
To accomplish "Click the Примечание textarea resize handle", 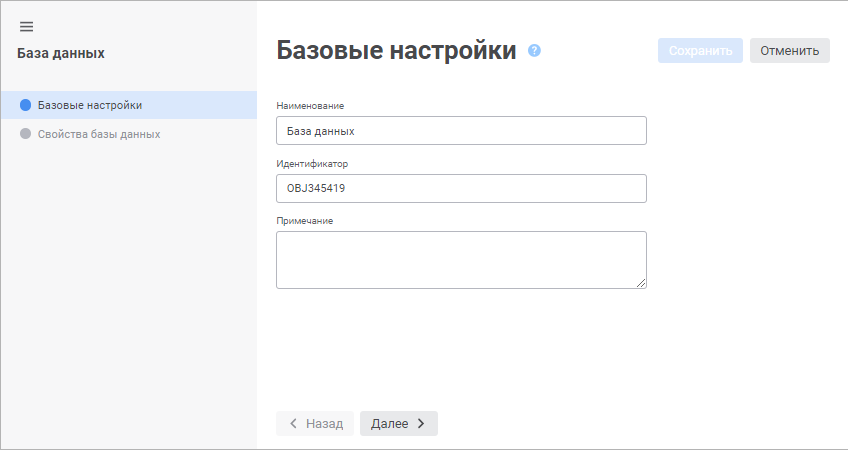I will 641,283.
